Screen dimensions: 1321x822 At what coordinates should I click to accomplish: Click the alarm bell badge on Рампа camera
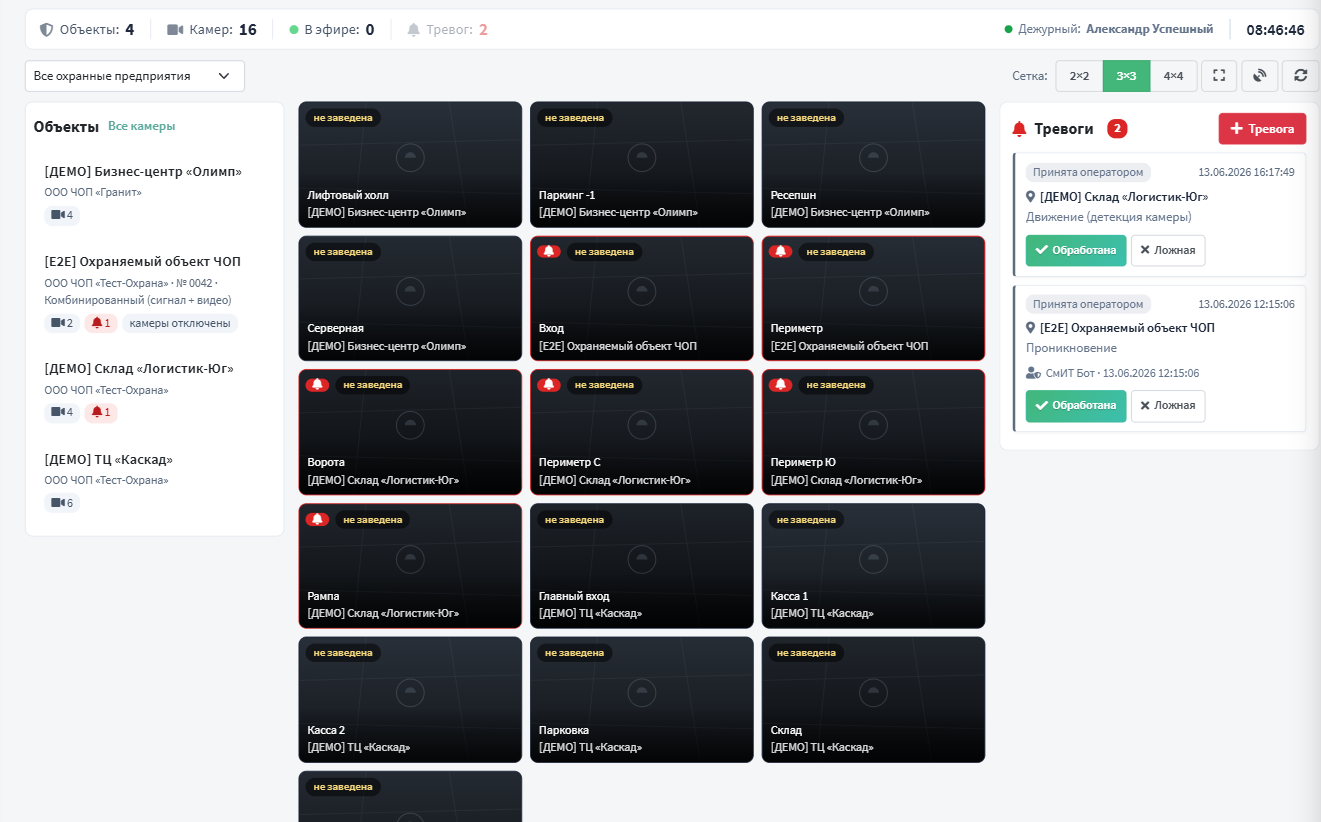[317, 519]
